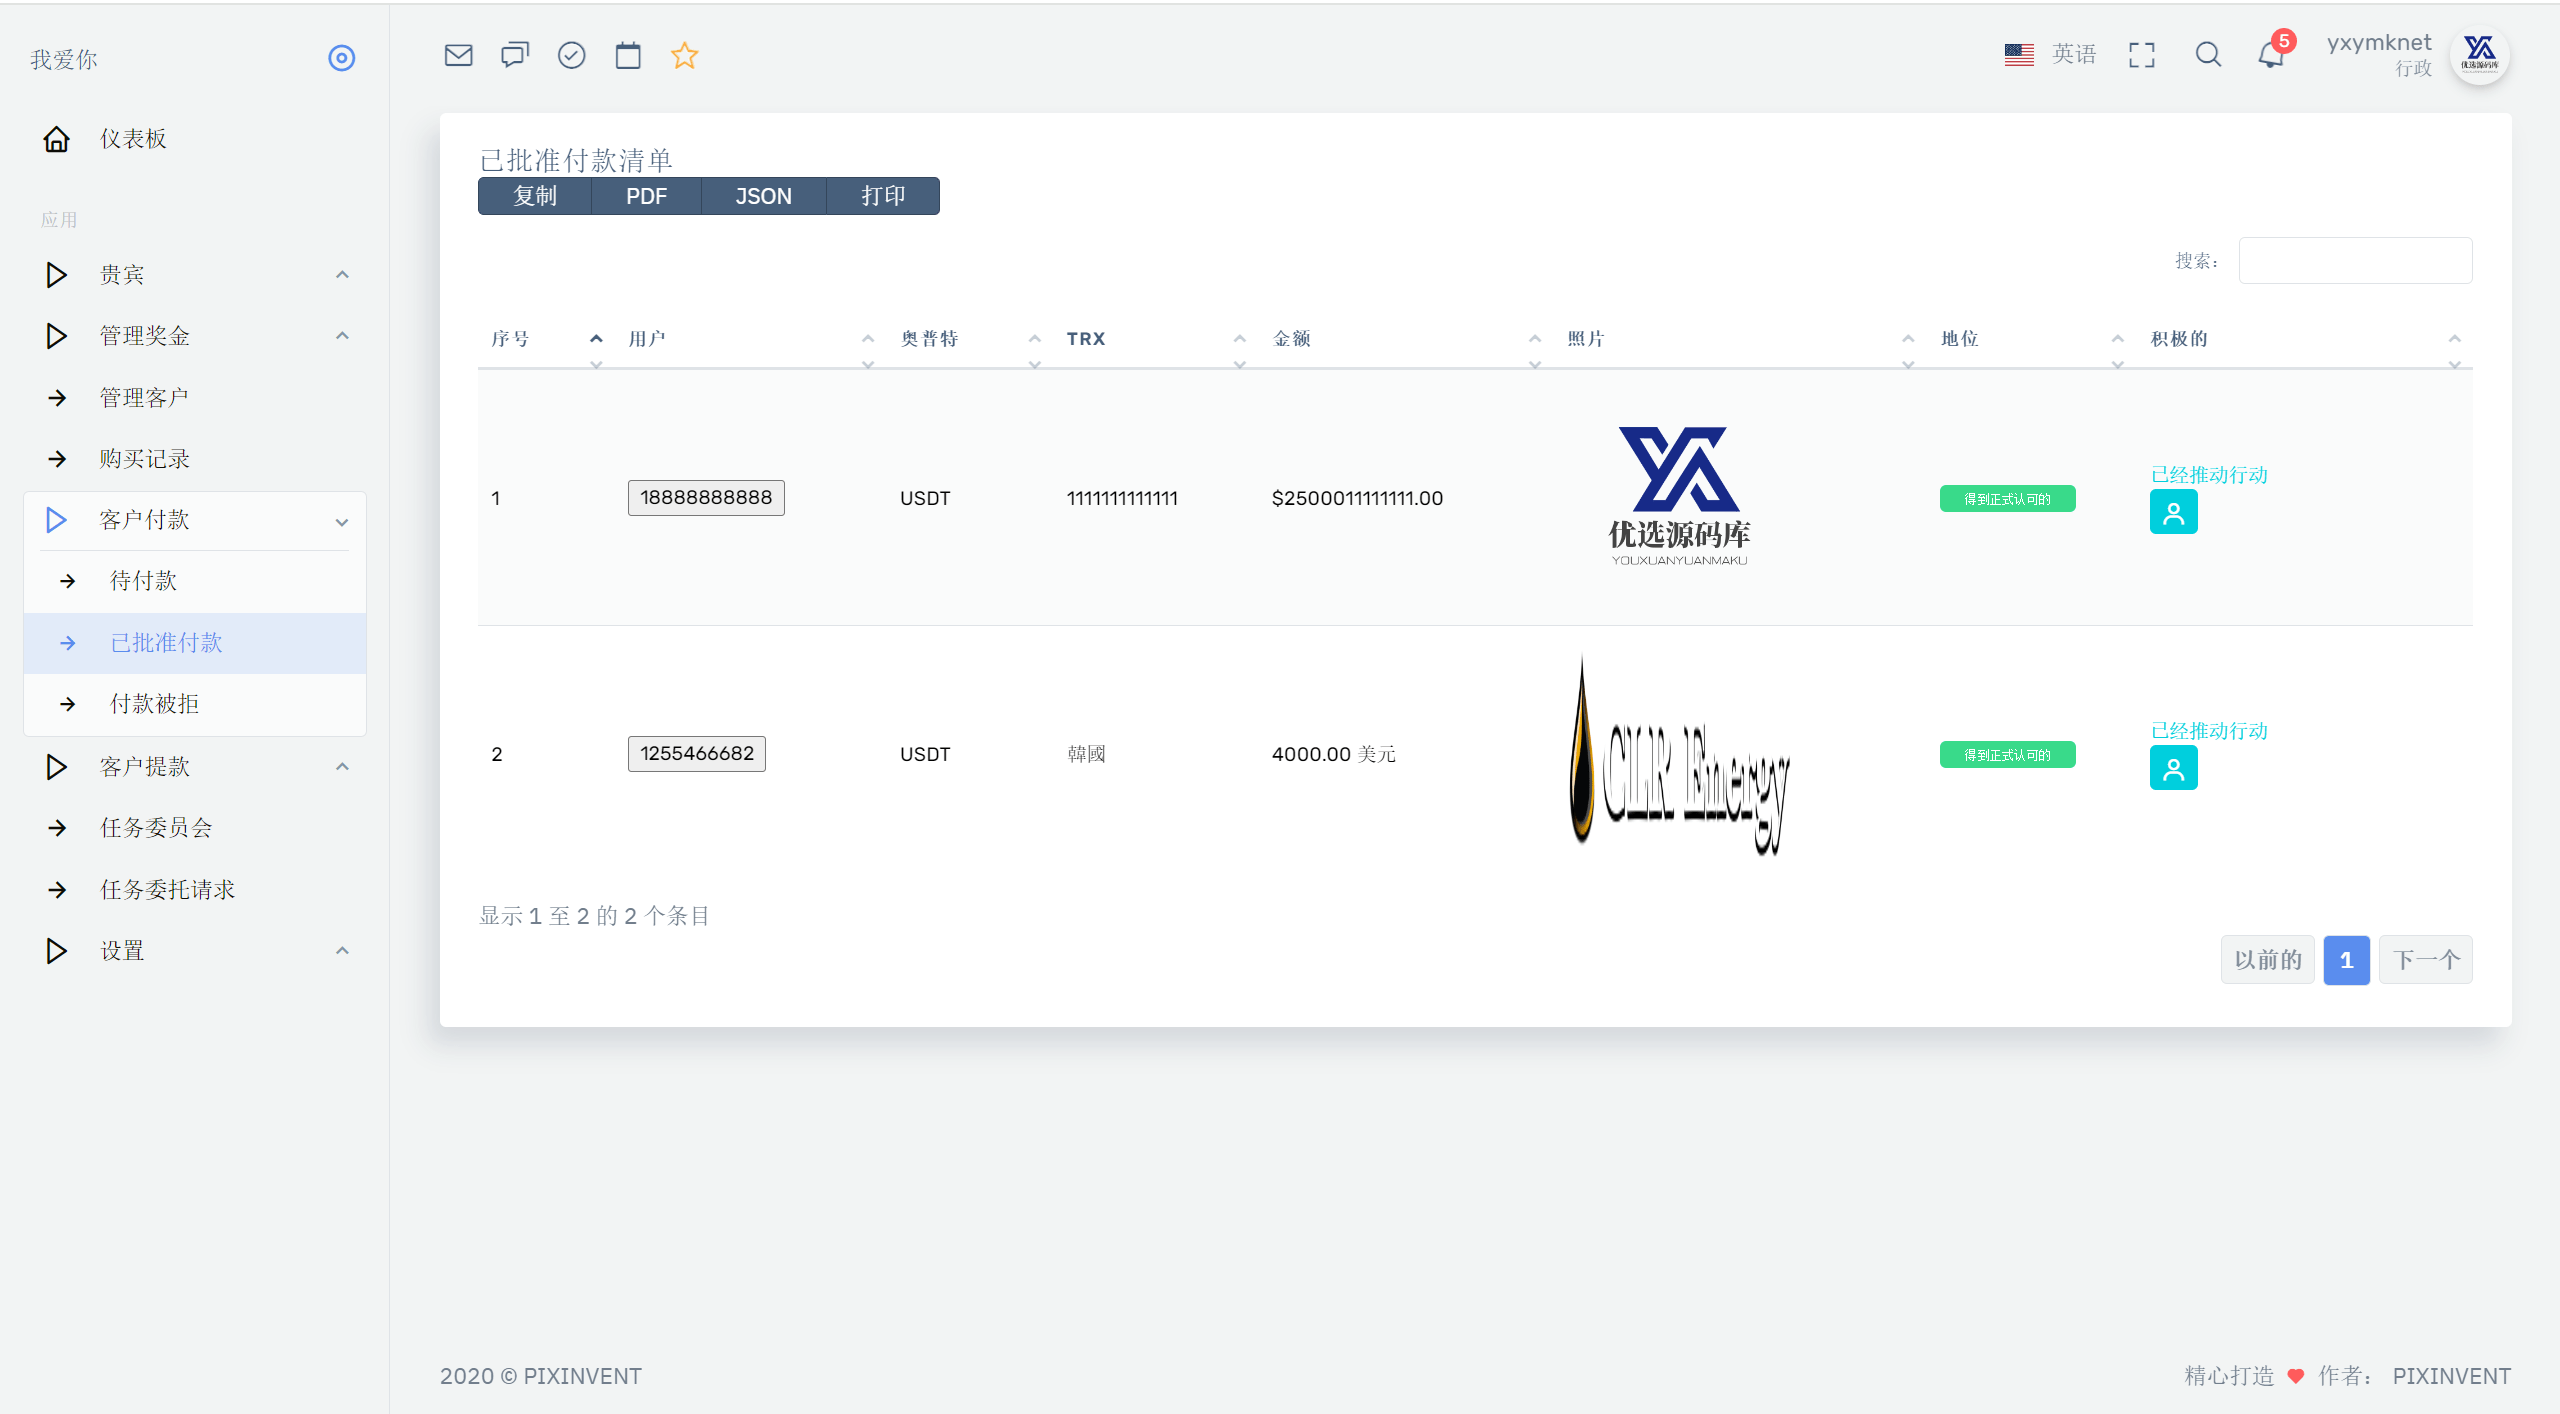2560x1414 pixels.
Task: Sort table by 序号 column
Action: (x=546, y=339)
